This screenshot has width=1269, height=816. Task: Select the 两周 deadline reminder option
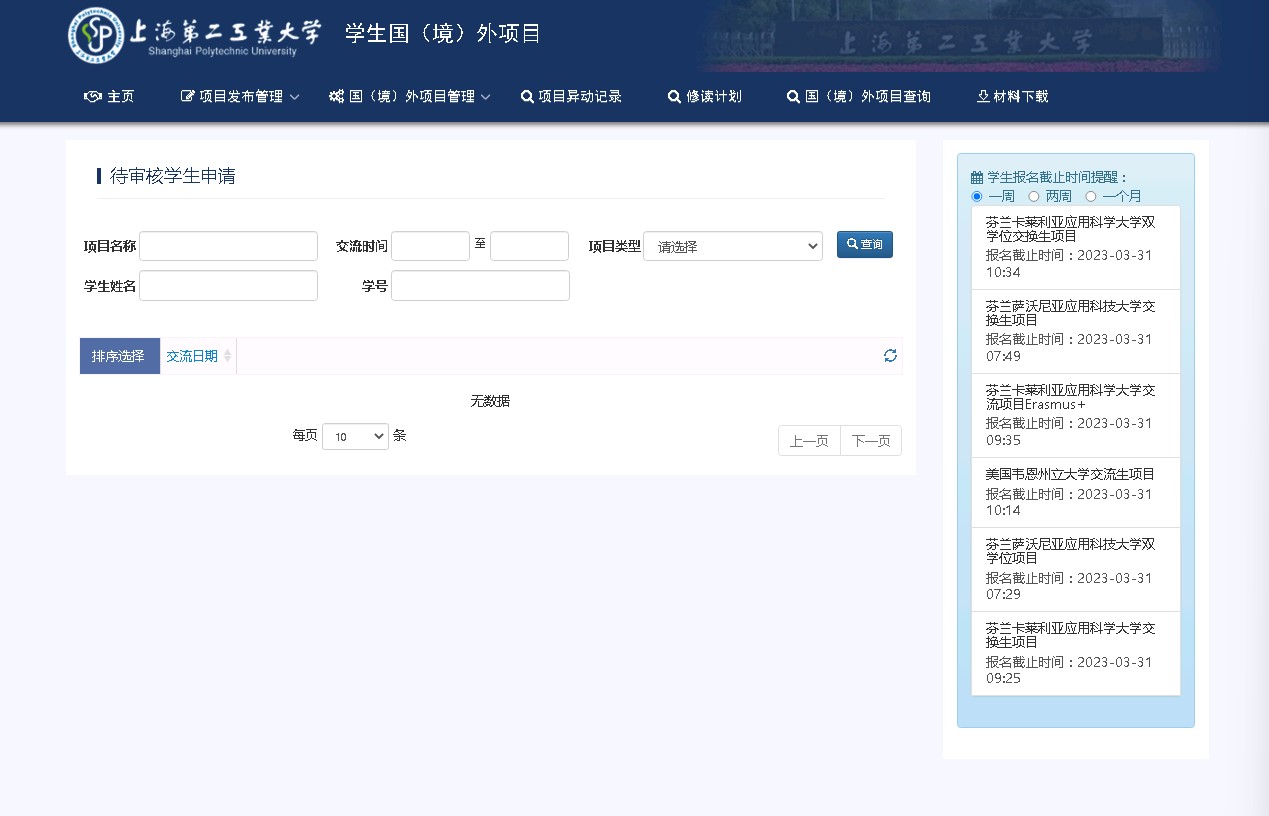pos(1034,197)
